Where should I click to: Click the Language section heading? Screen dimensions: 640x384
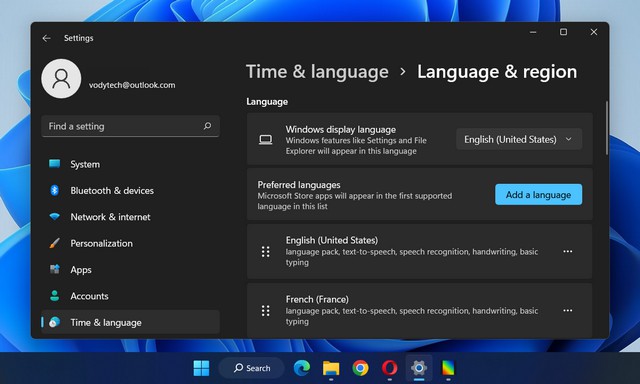[x=267, y=102]
